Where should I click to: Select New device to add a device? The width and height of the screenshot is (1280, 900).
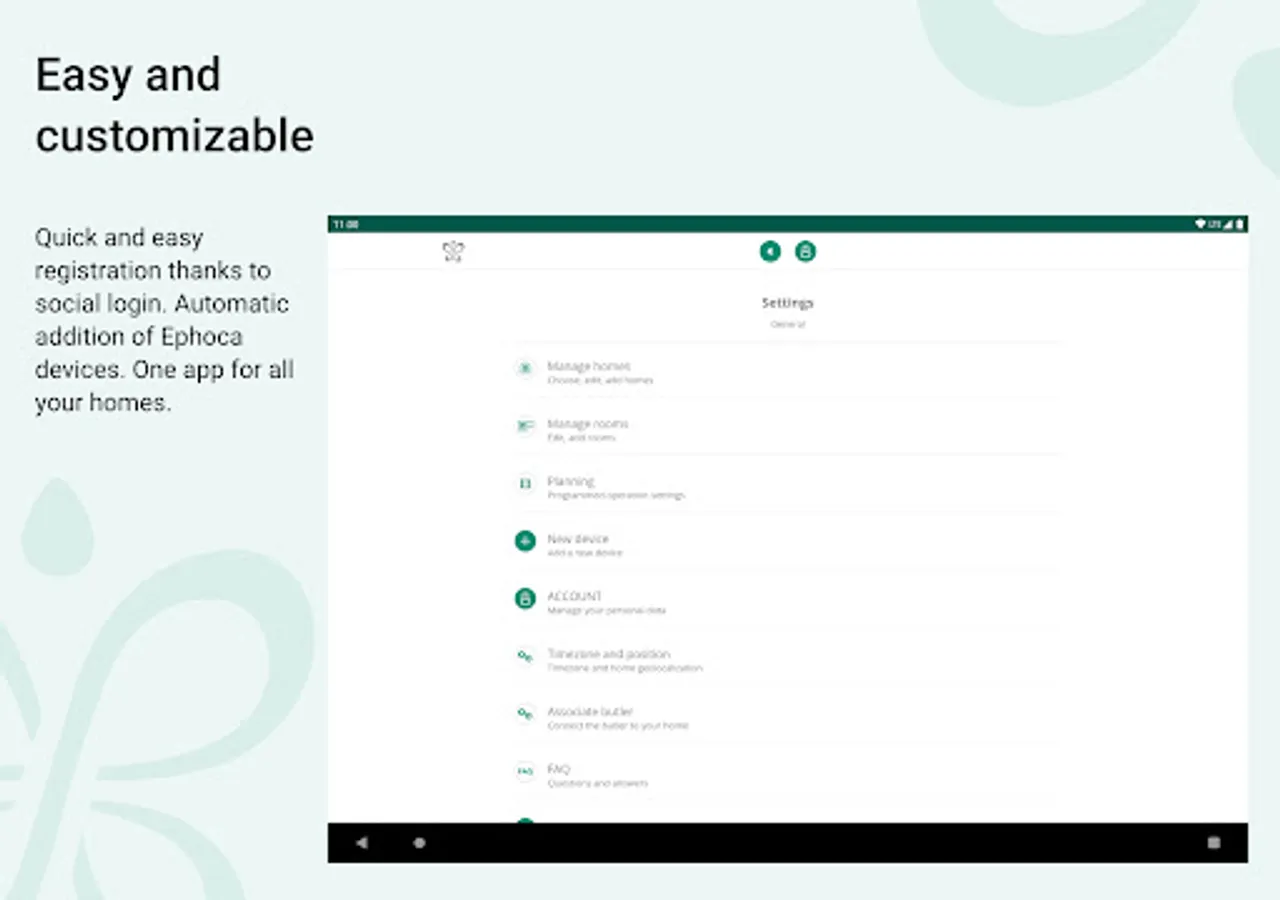pos(787,543)
